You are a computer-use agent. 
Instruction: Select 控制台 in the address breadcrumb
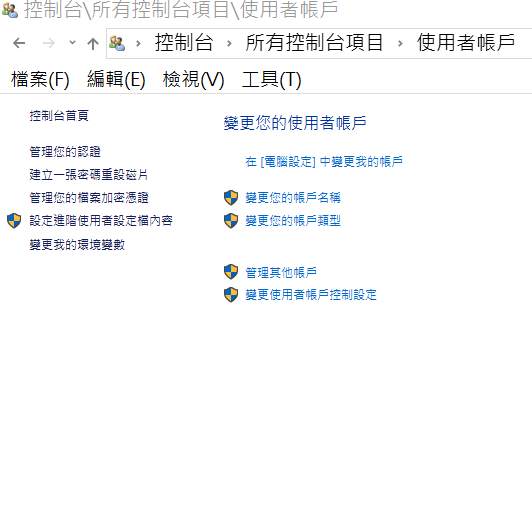(x=184, y=43)
